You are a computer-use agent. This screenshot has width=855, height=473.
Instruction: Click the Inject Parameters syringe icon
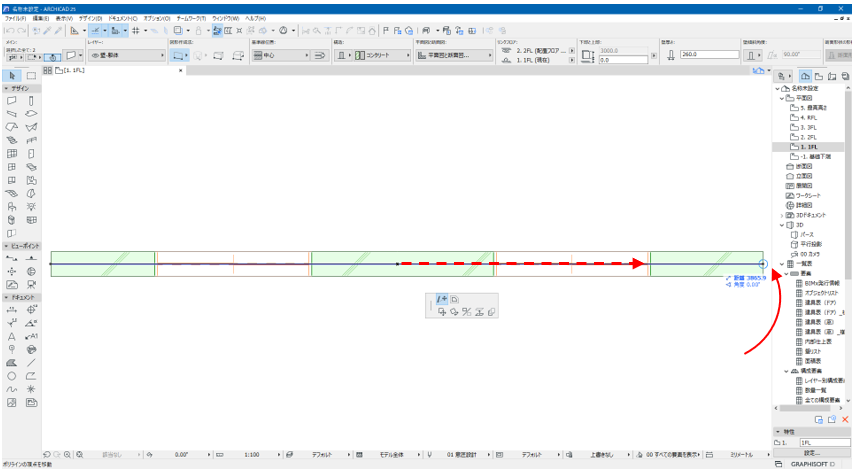coord(58,31)
